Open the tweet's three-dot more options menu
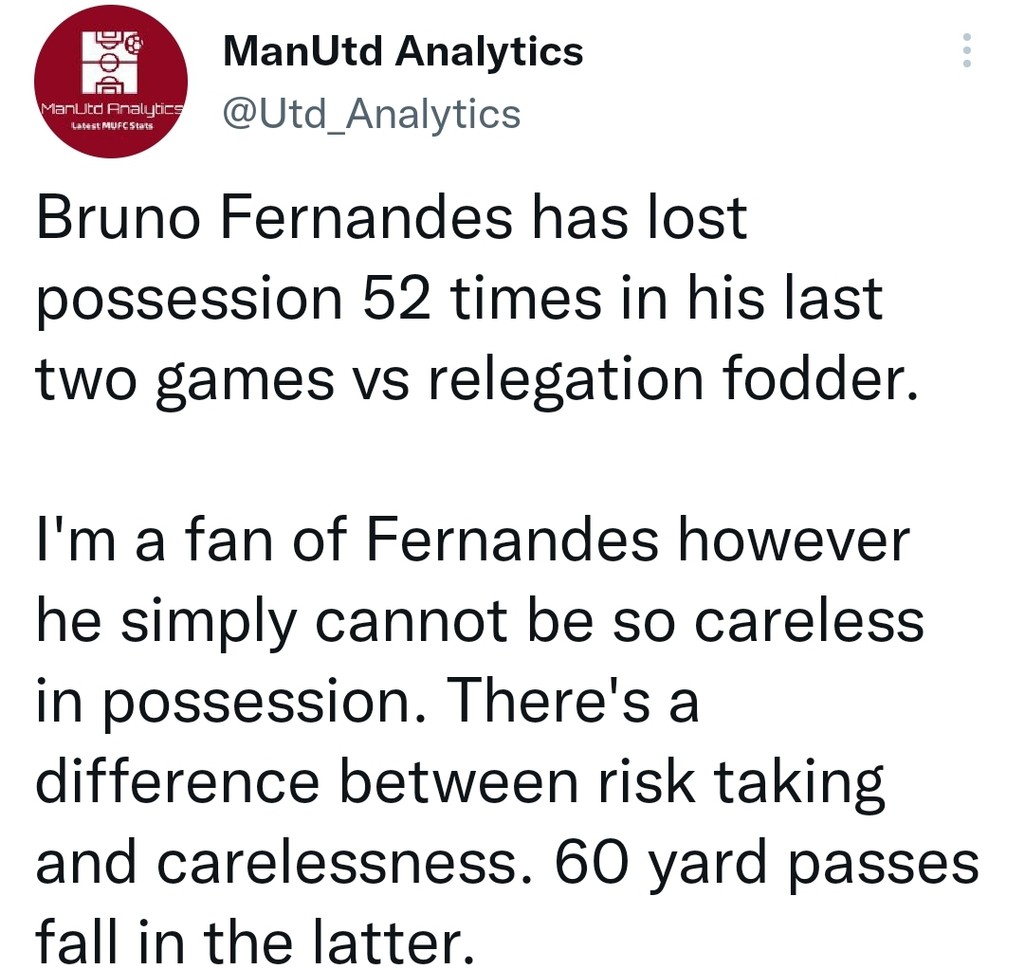This screenshot has width=1024, height=968. click(x=966, y=50)
